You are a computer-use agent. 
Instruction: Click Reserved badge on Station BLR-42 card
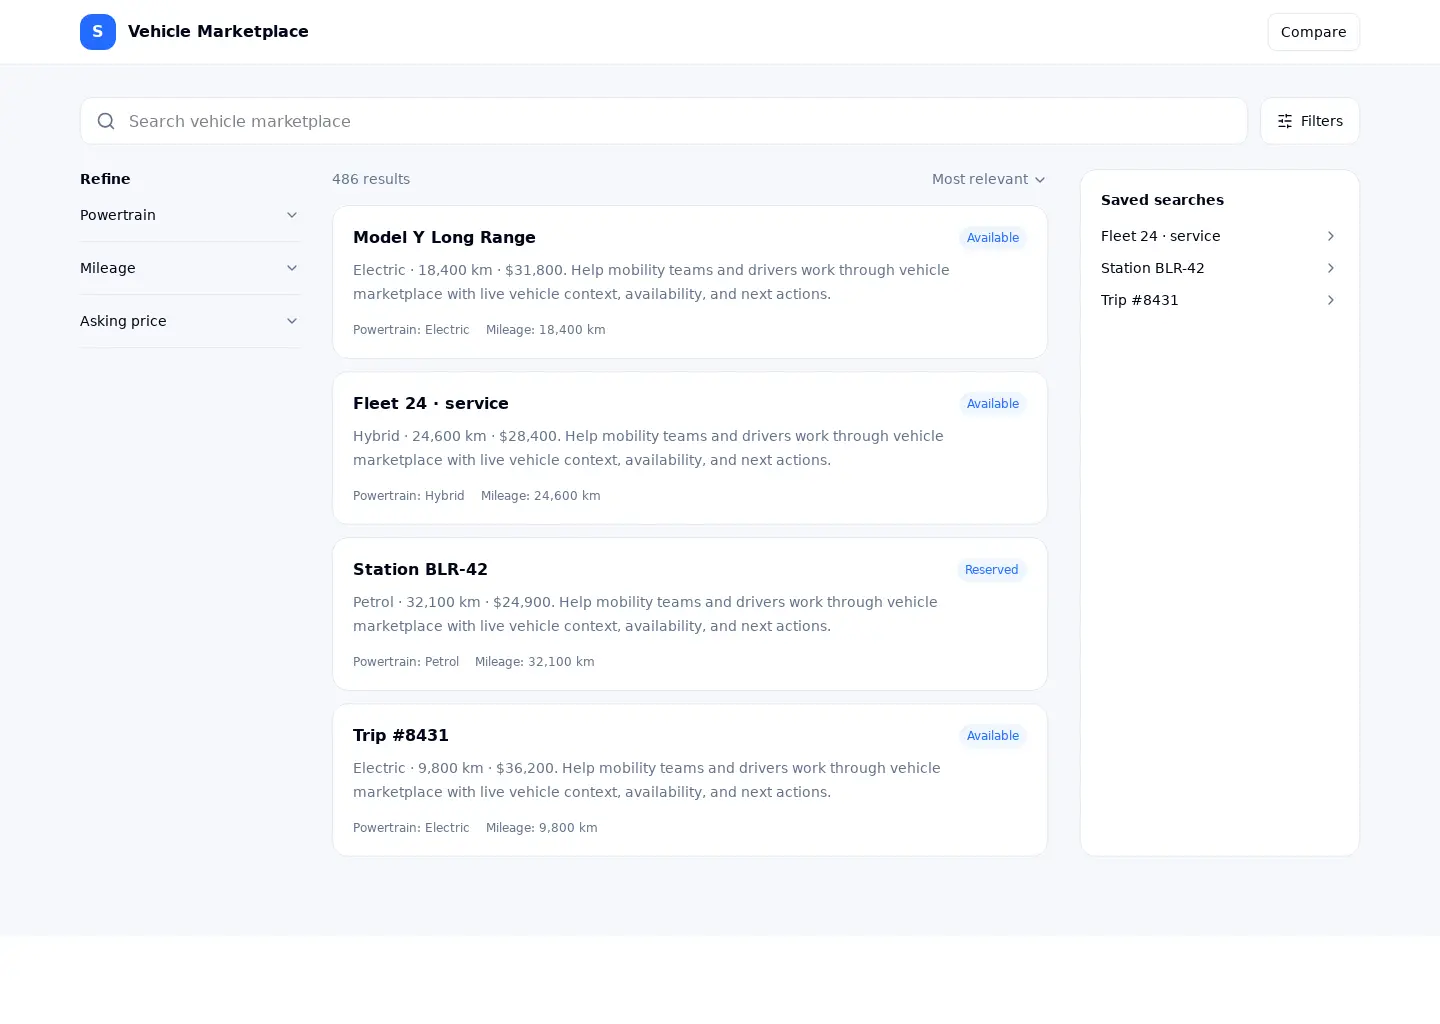pyautogui.click(x=992, y=570)
